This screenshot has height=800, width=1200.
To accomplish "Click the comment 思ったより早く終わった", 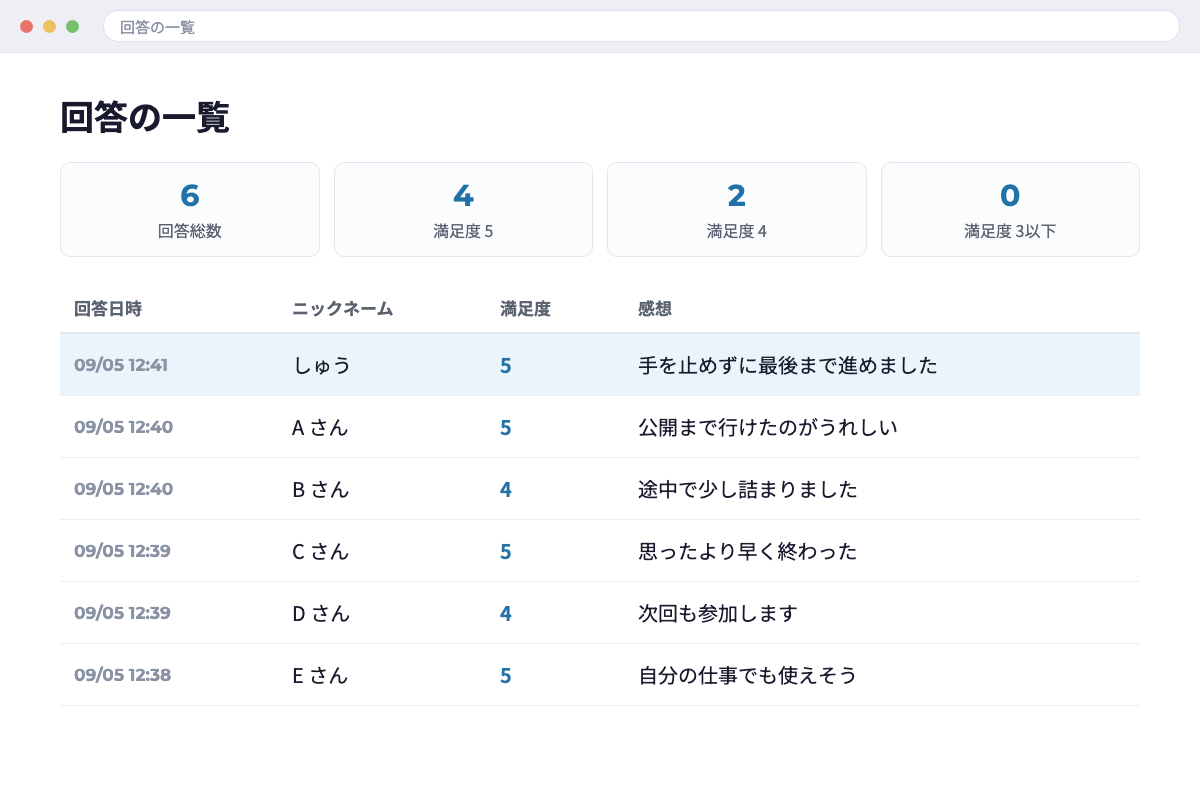I will [748, 551].
